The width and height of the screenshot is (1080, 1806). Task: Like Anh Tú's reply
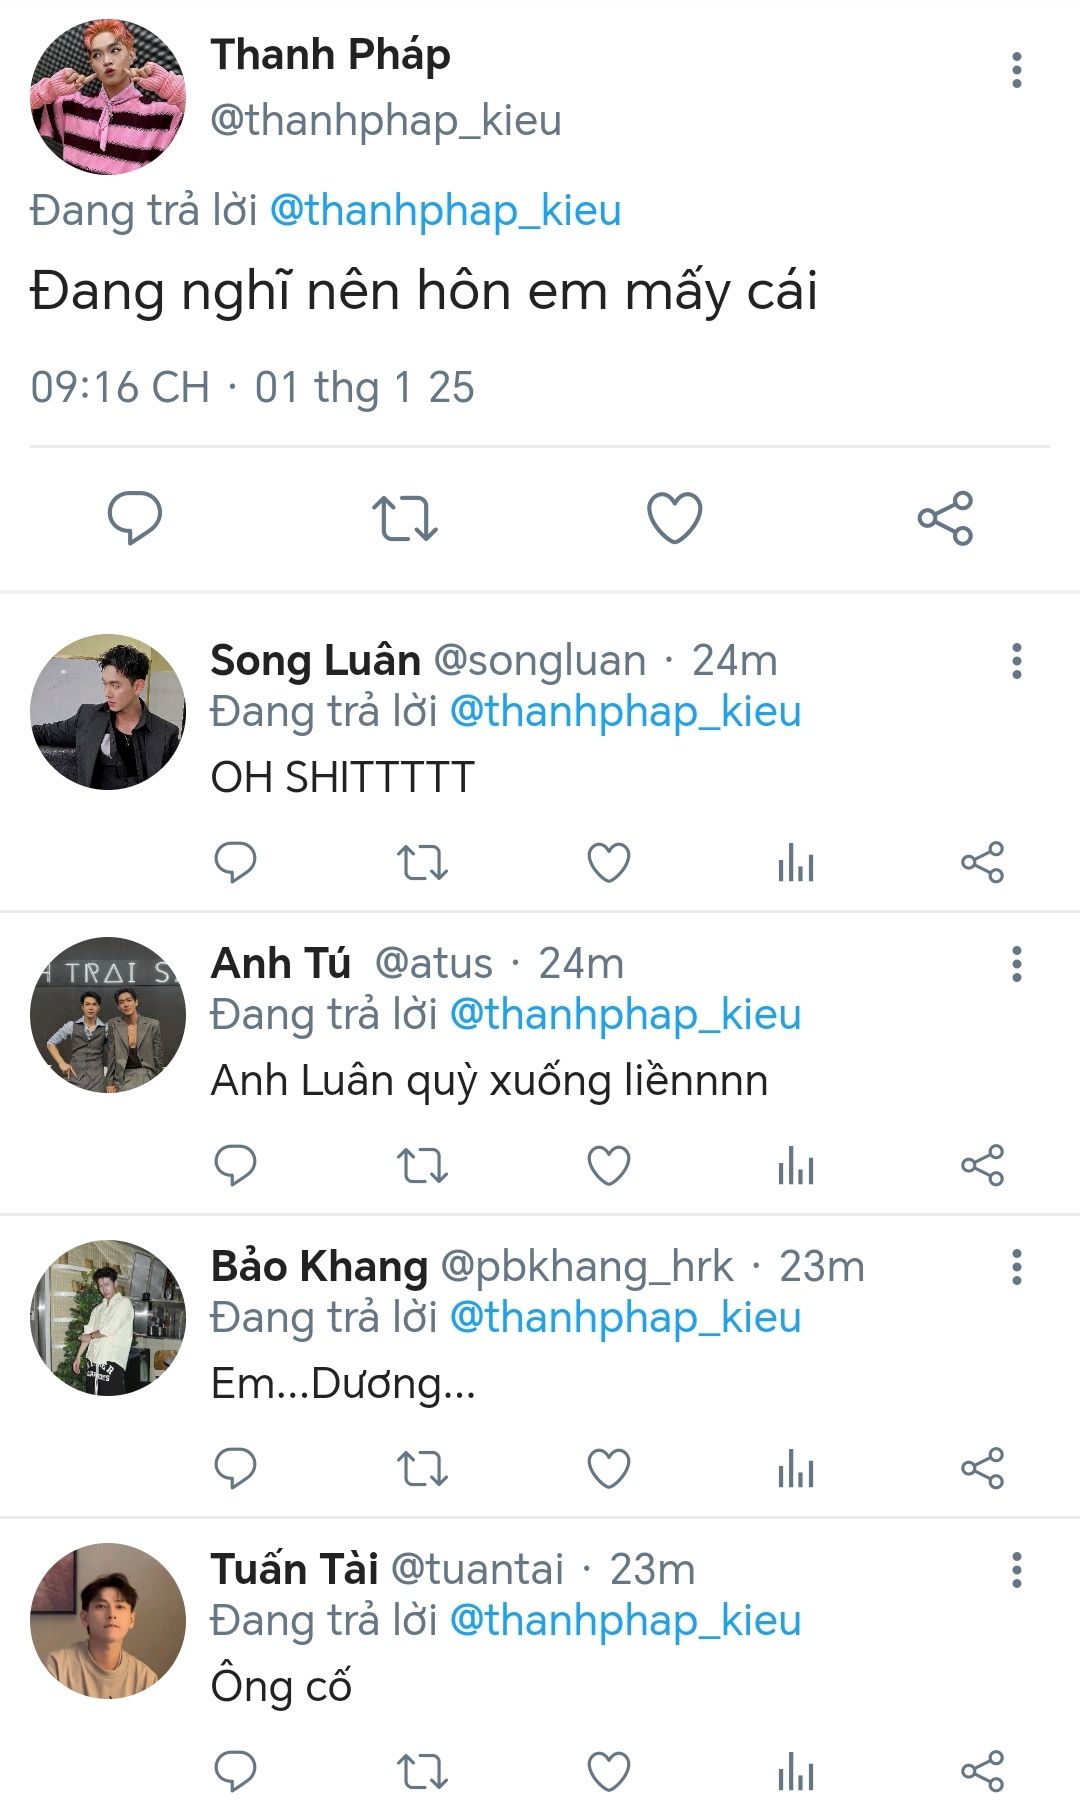click(x=608, y=1166)
